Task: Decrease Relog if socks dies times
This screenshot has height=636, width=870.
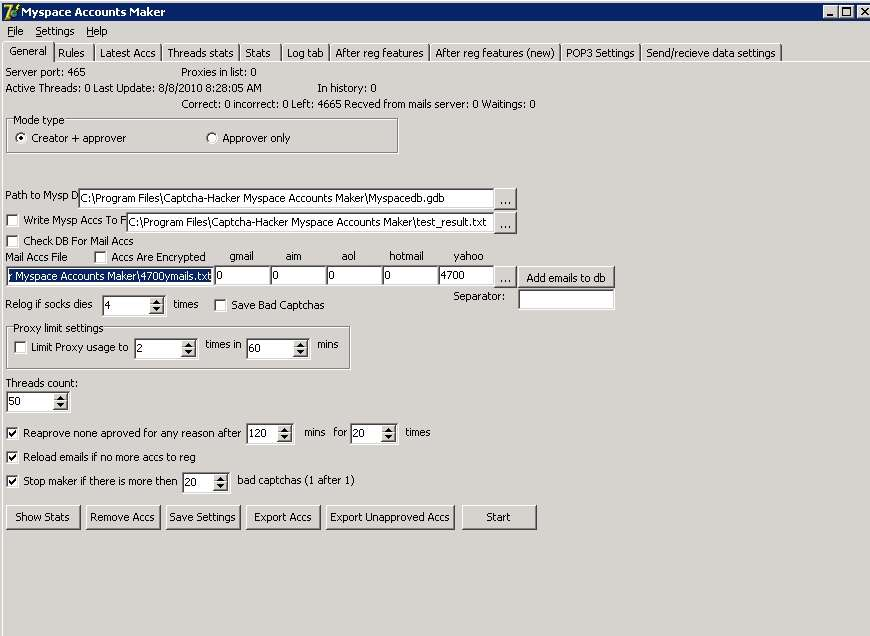Action: (157, 309)
